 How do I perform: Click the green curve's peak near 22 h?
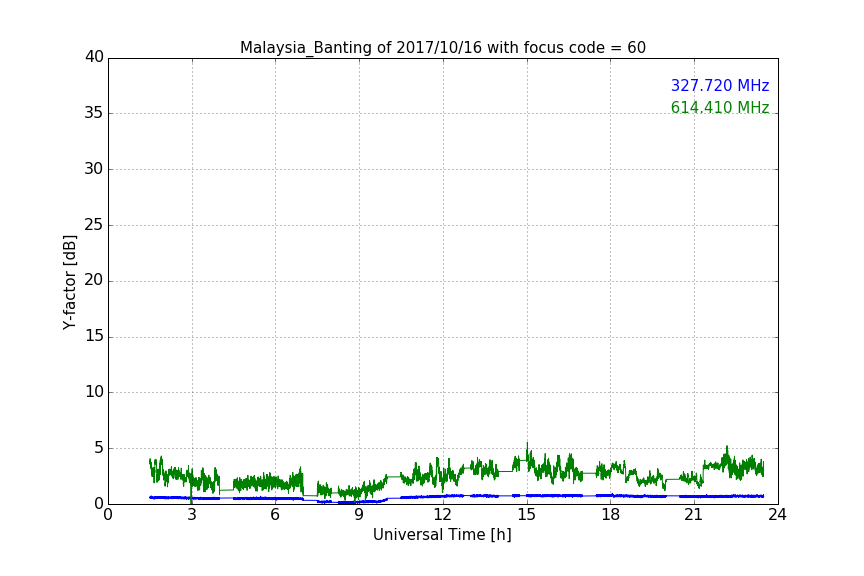727,446
